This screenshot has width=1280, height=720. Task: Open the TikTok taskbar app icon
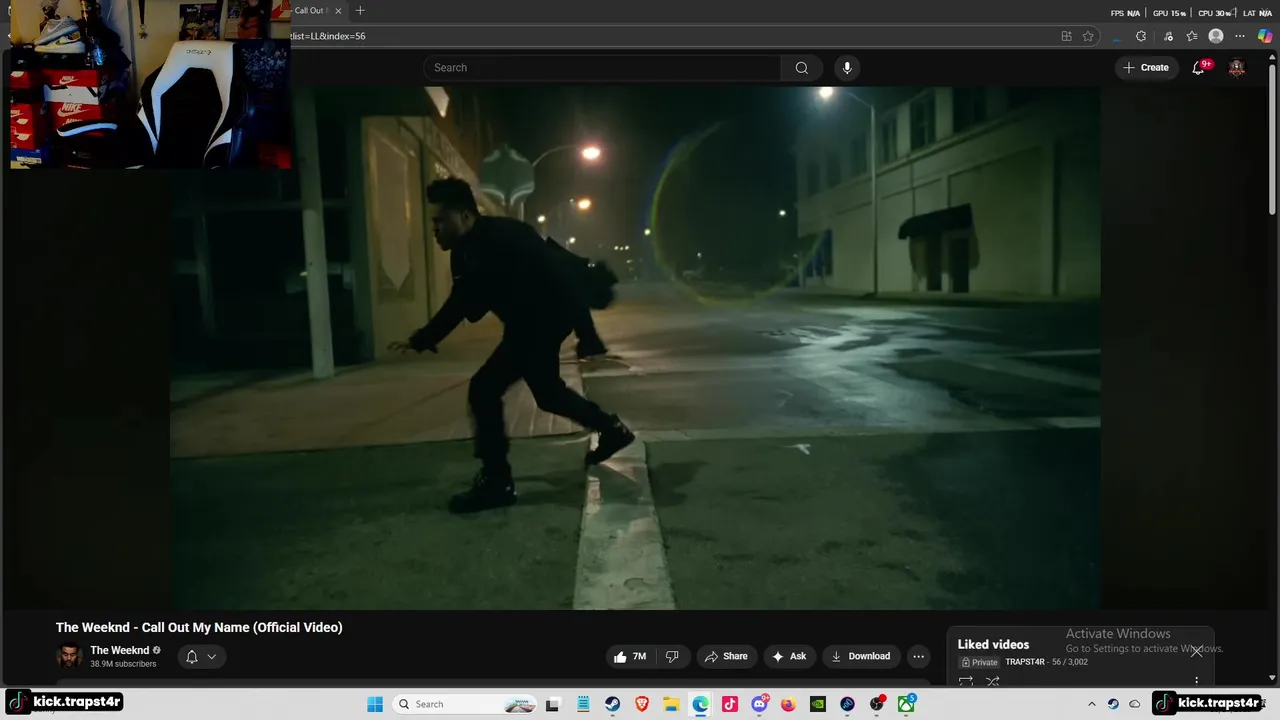730,704
